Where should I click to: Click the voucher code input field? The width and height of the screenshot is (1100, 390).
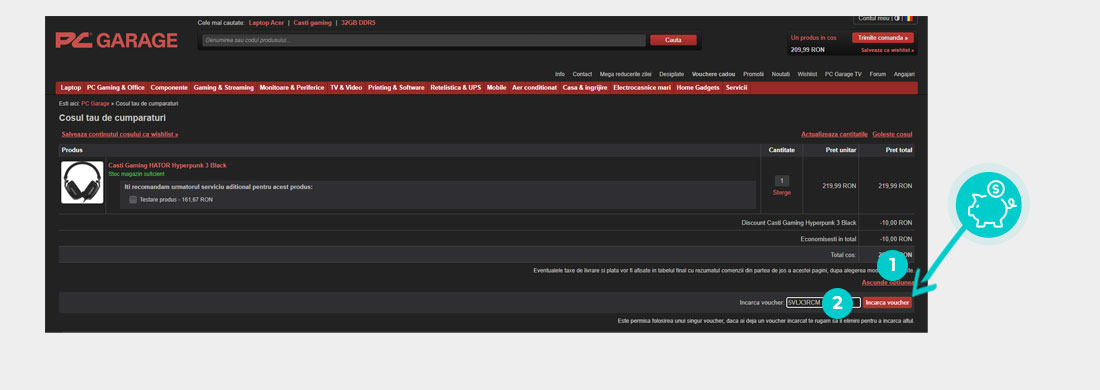823,302
